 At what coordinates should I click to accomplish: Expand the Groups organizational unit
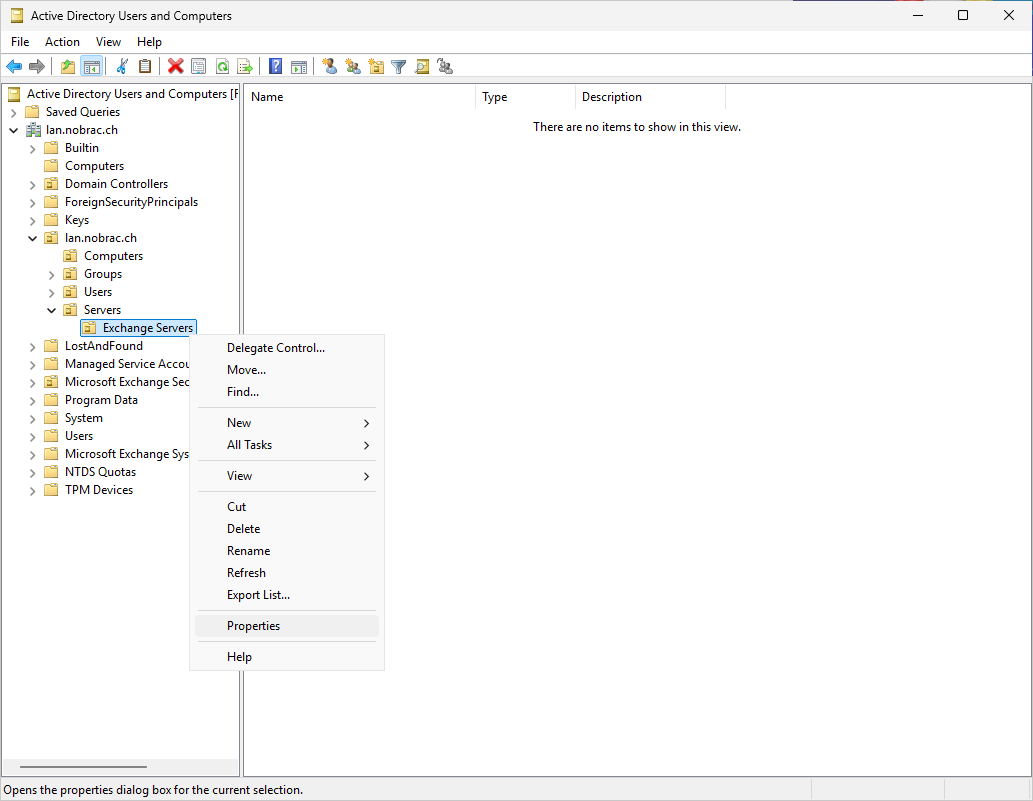(51, 275)
